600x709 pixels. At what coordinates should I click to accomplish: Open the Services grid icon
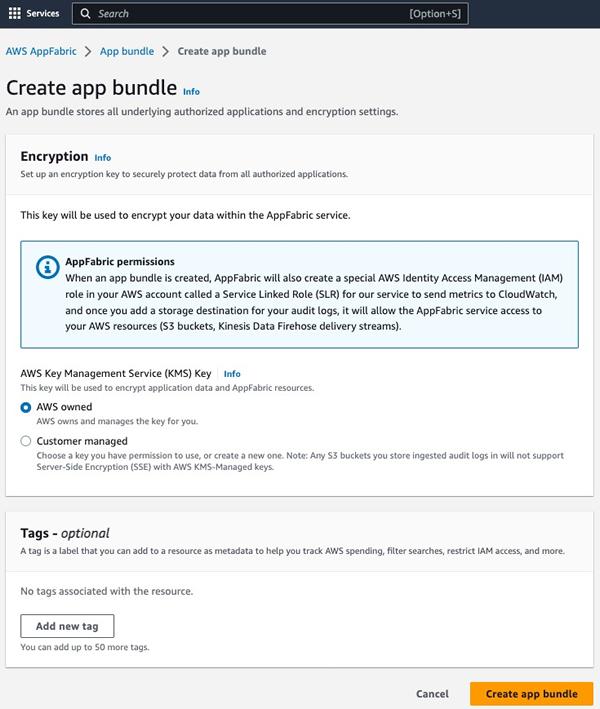click(x=15, y=14)
